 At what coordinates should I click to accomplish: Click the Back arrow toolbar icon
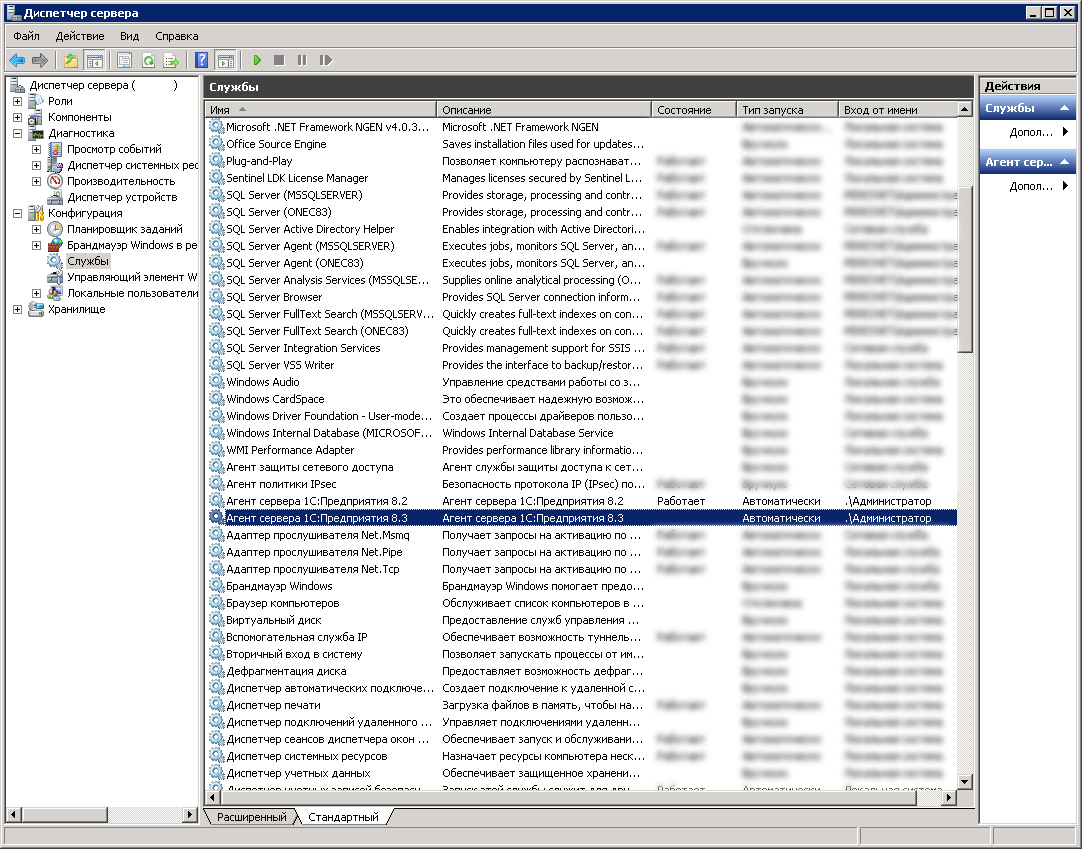pyautogui.click(x=17, y=61)
